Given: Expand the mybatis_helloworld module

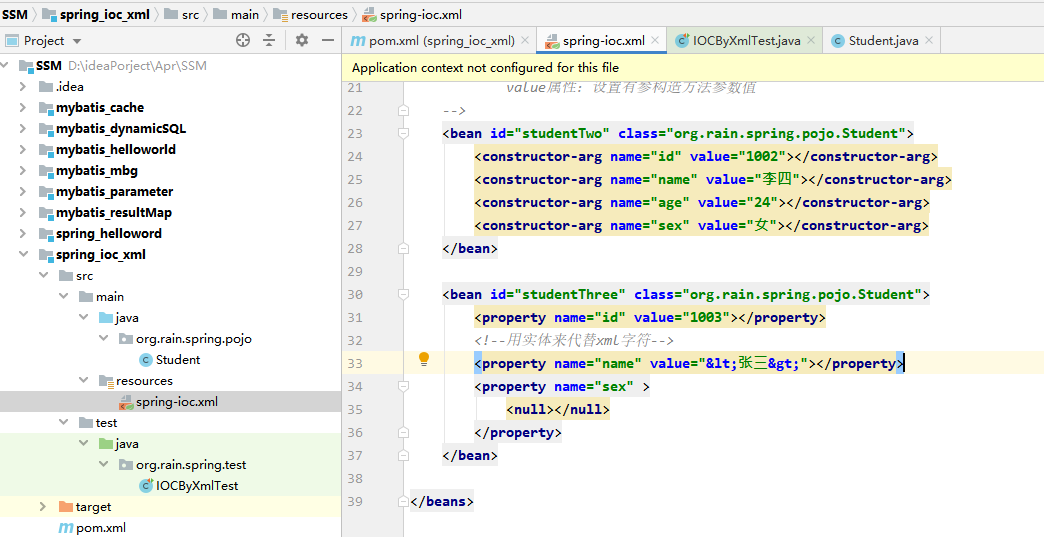Looking at the screenshot, I should 23,150.
